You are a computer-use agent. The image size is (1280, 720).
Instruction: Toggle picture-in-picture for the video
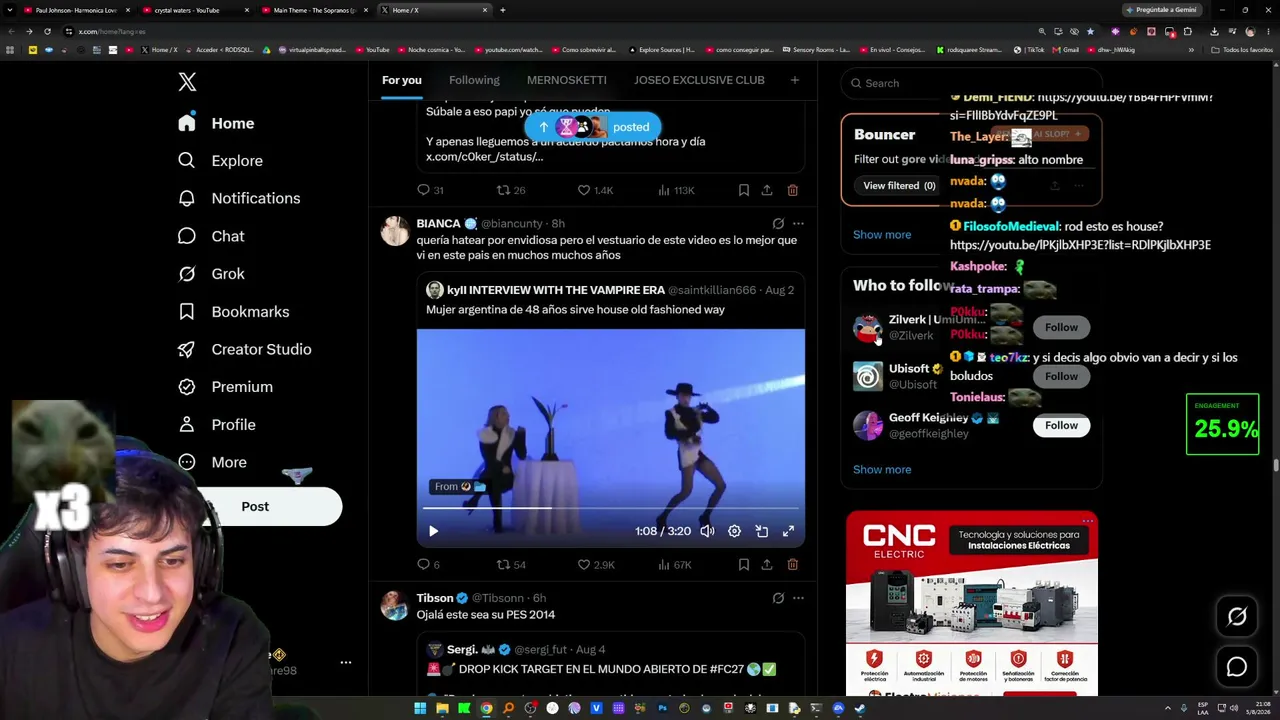[761, 531]
